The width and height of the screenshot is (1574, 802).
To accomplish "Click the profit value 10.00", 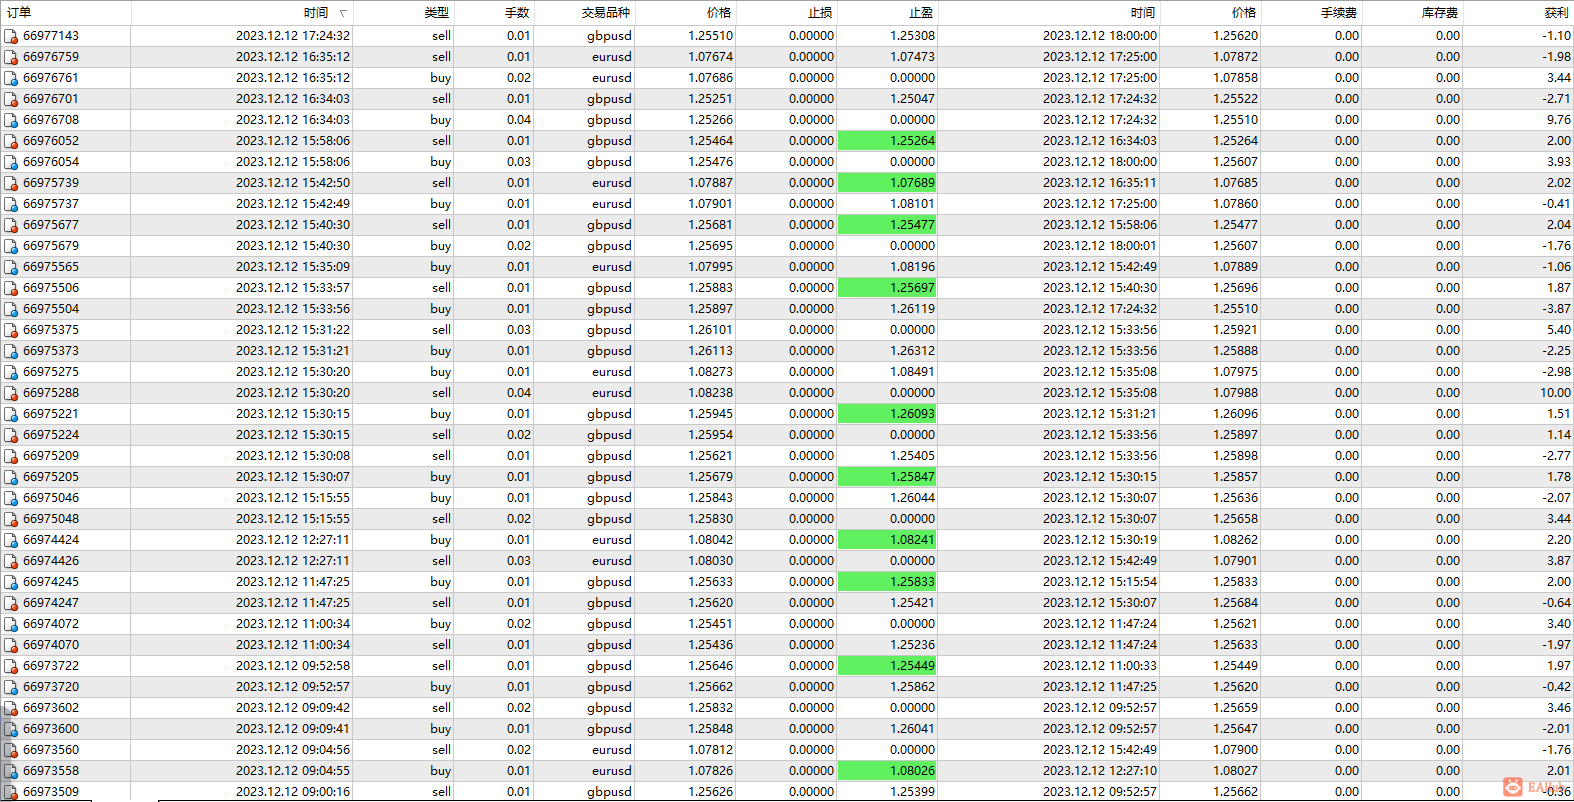I will click(x=1555, y=393).
